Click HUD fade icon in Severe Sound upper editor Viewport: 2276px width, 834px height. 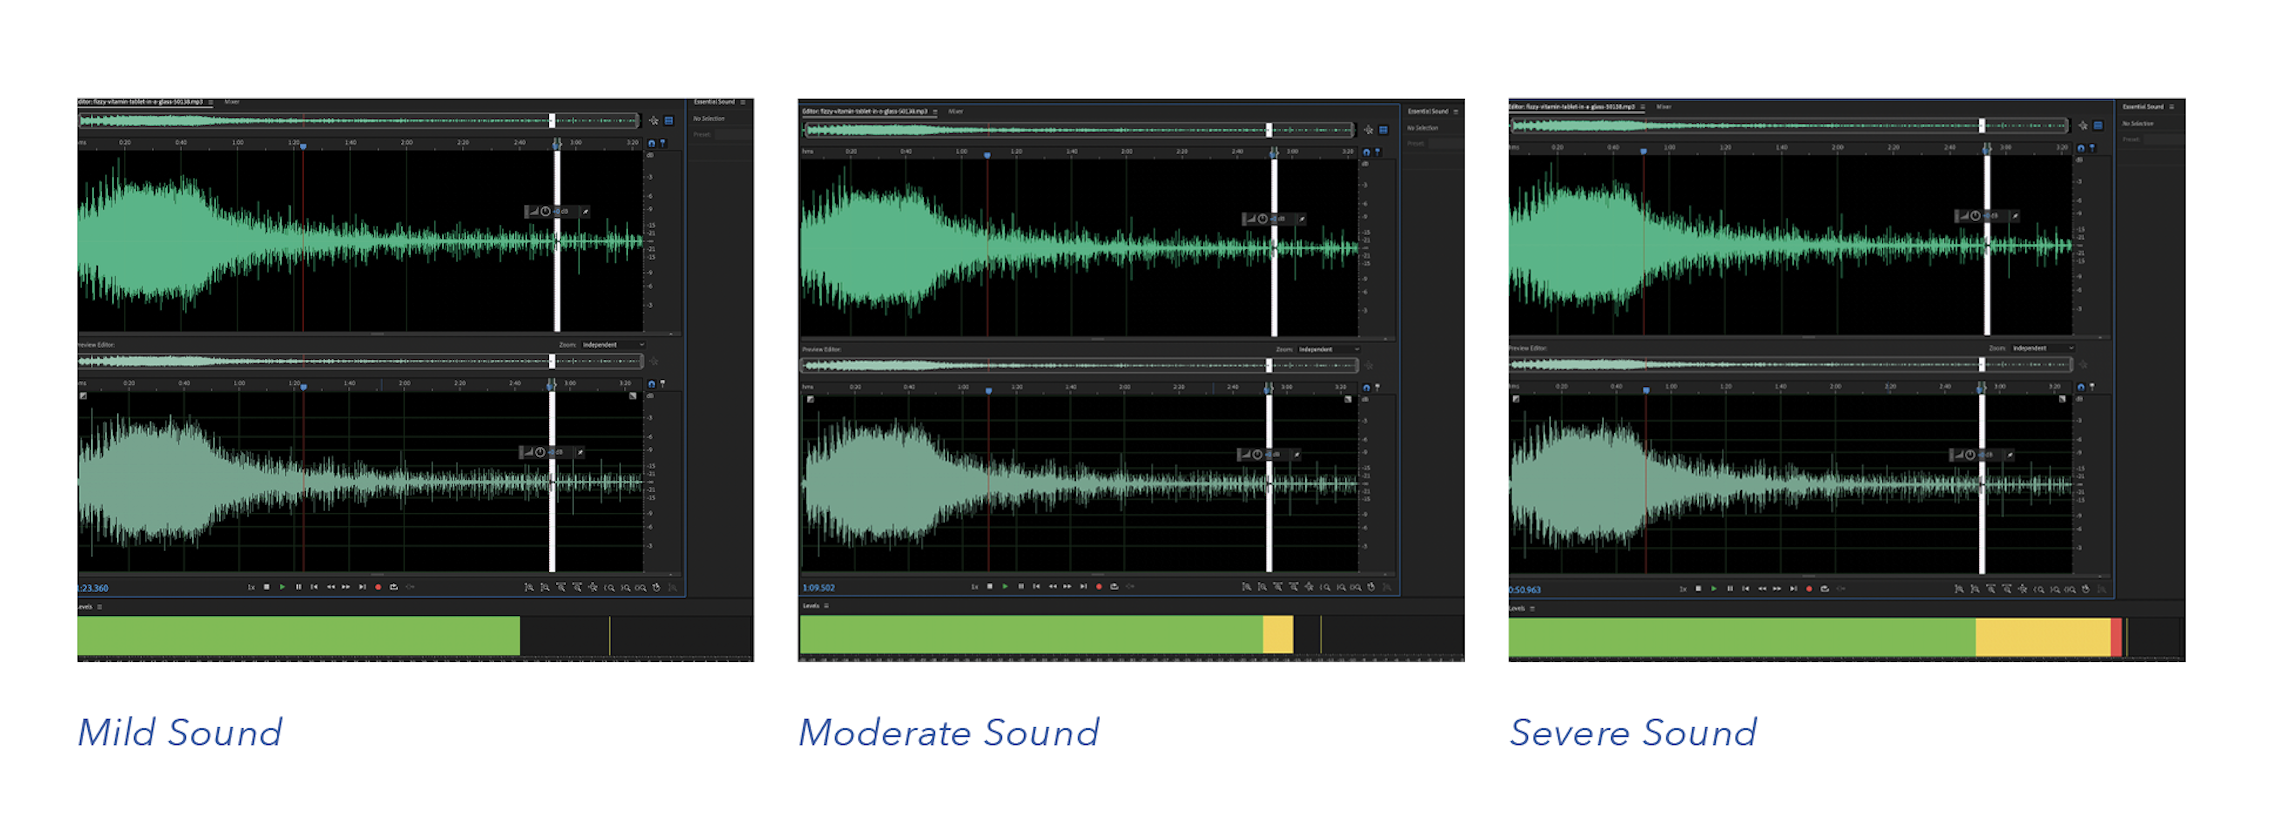1964,216
